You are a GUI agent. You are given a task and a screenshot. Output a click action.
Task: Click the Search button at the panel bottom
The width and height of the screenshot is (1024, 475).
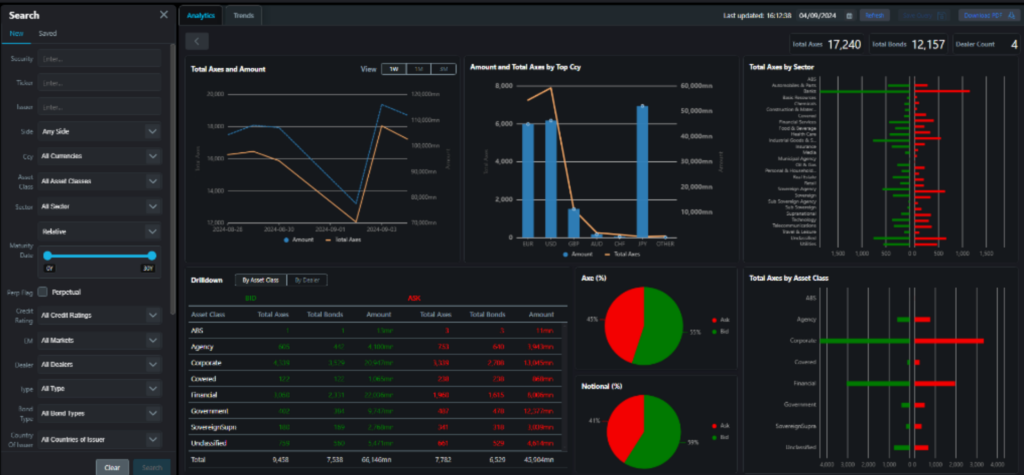[152, 467]
